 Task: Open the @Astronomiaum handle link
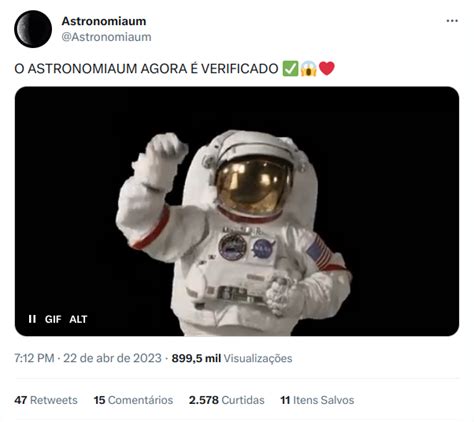[106, 37]
